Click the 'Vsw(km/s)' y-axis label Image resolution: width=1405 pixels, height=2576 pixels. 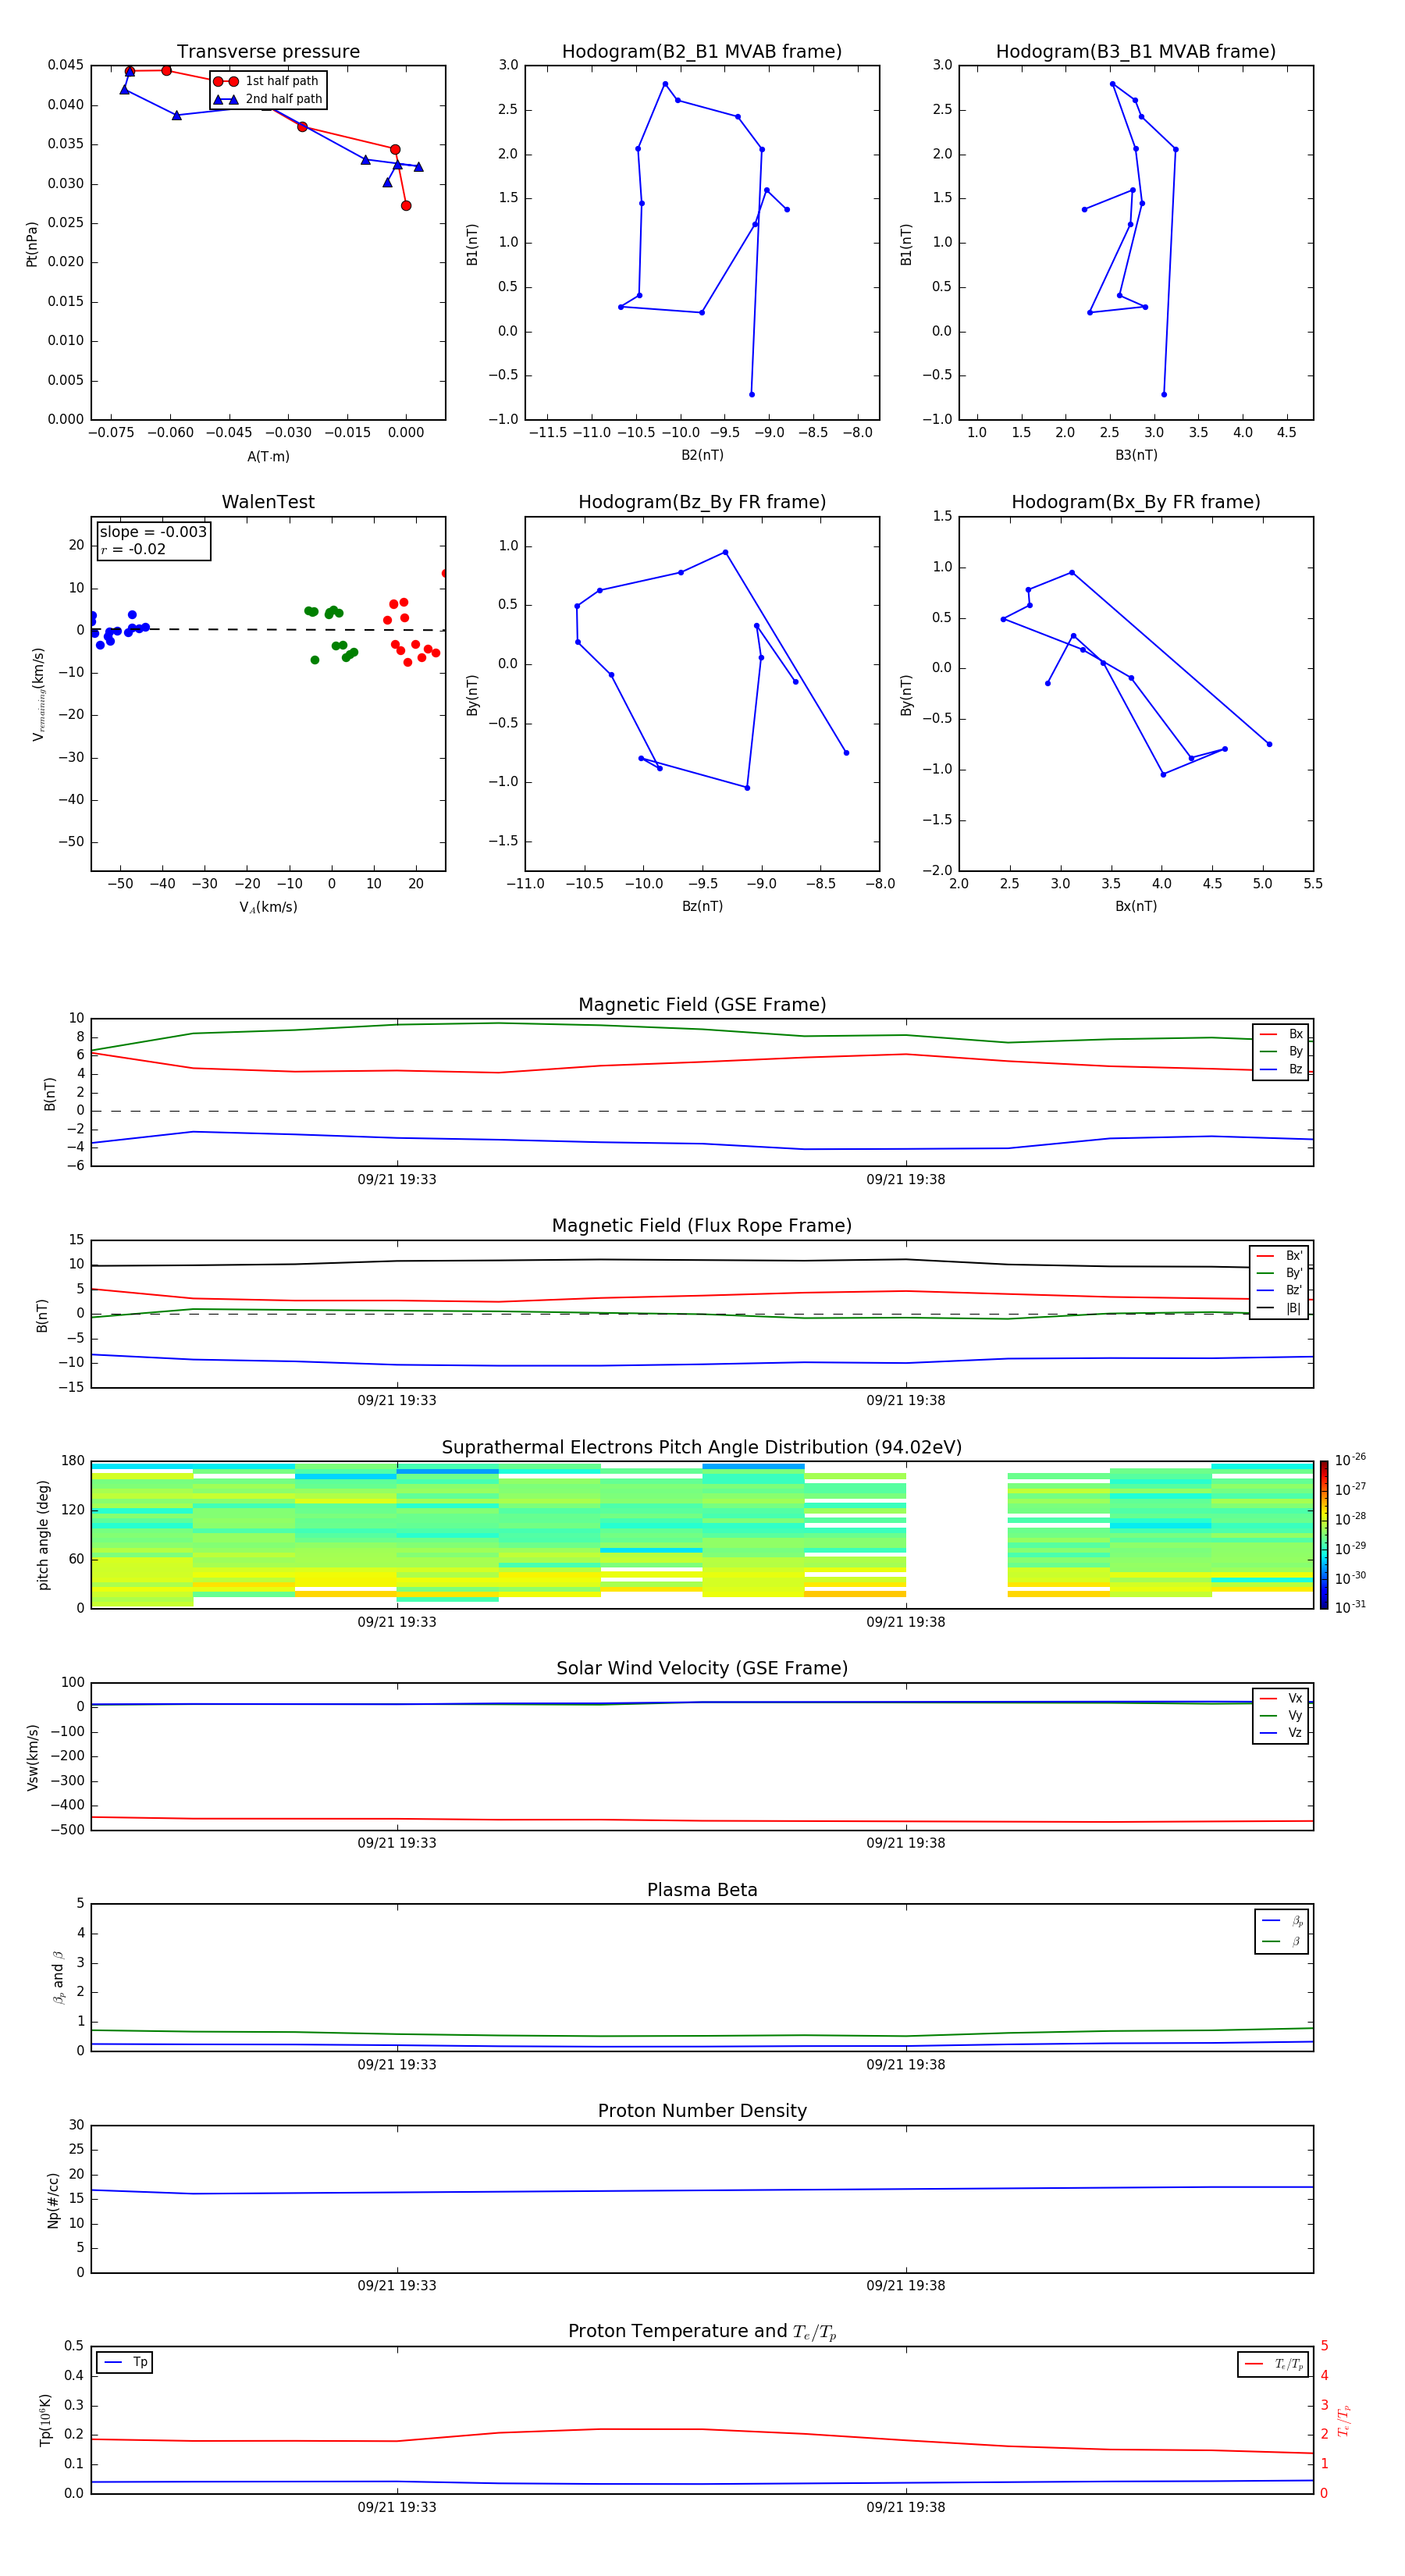[33, 1757]
